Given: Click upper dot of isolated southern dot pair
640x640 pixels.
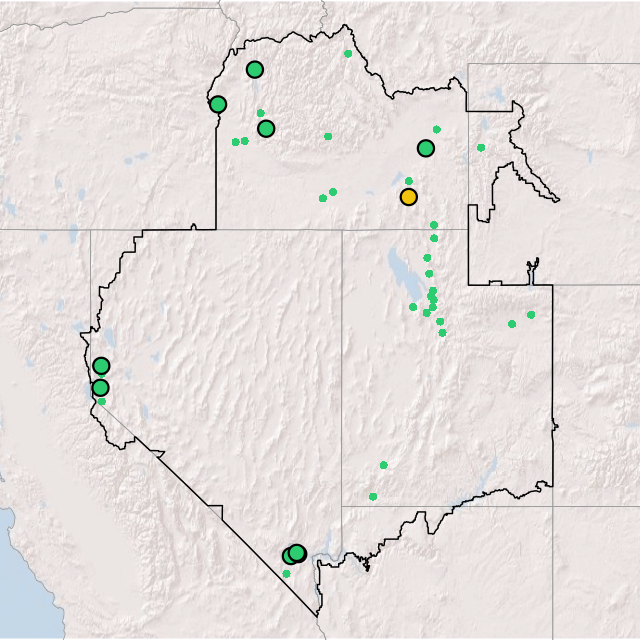Looking at the screenshot, I should tap(383, 465).
